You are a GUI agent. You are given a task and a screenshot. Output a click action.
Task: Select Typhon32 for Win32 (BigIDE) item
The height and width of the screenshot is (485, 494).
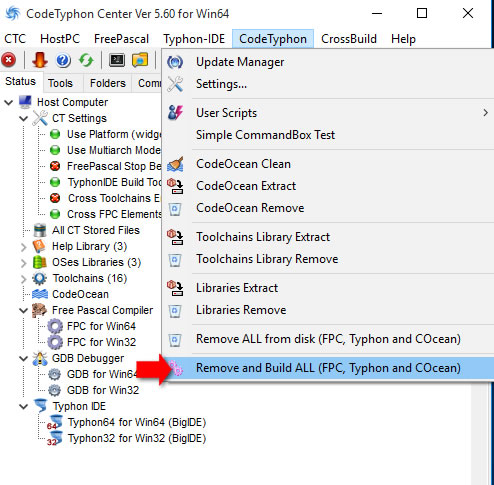click(x=137, y=438)
